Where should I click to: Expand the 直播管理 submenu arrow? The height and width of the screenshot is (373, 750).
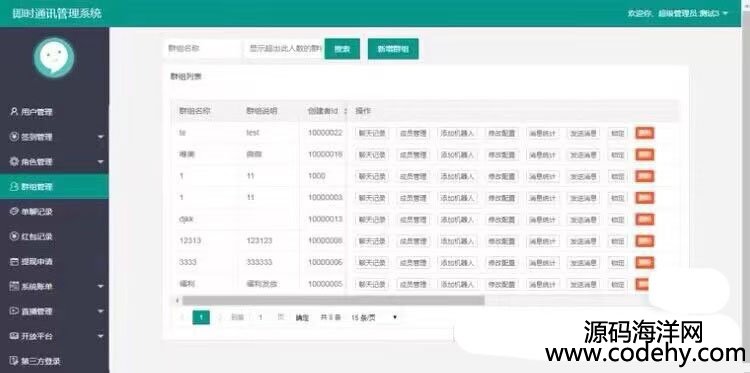tap(100, 311)
